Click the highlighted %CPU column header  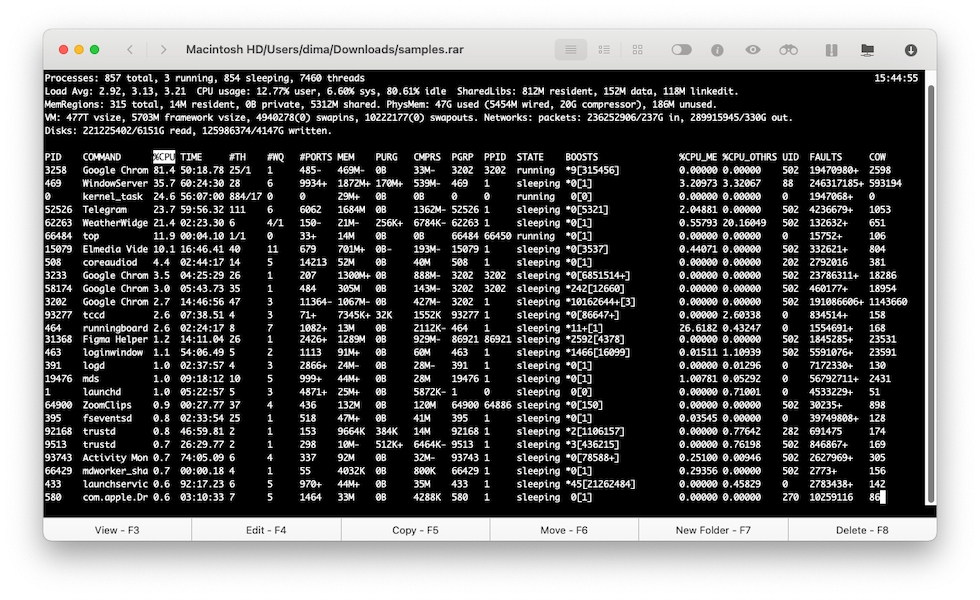[x=164, y=157]
